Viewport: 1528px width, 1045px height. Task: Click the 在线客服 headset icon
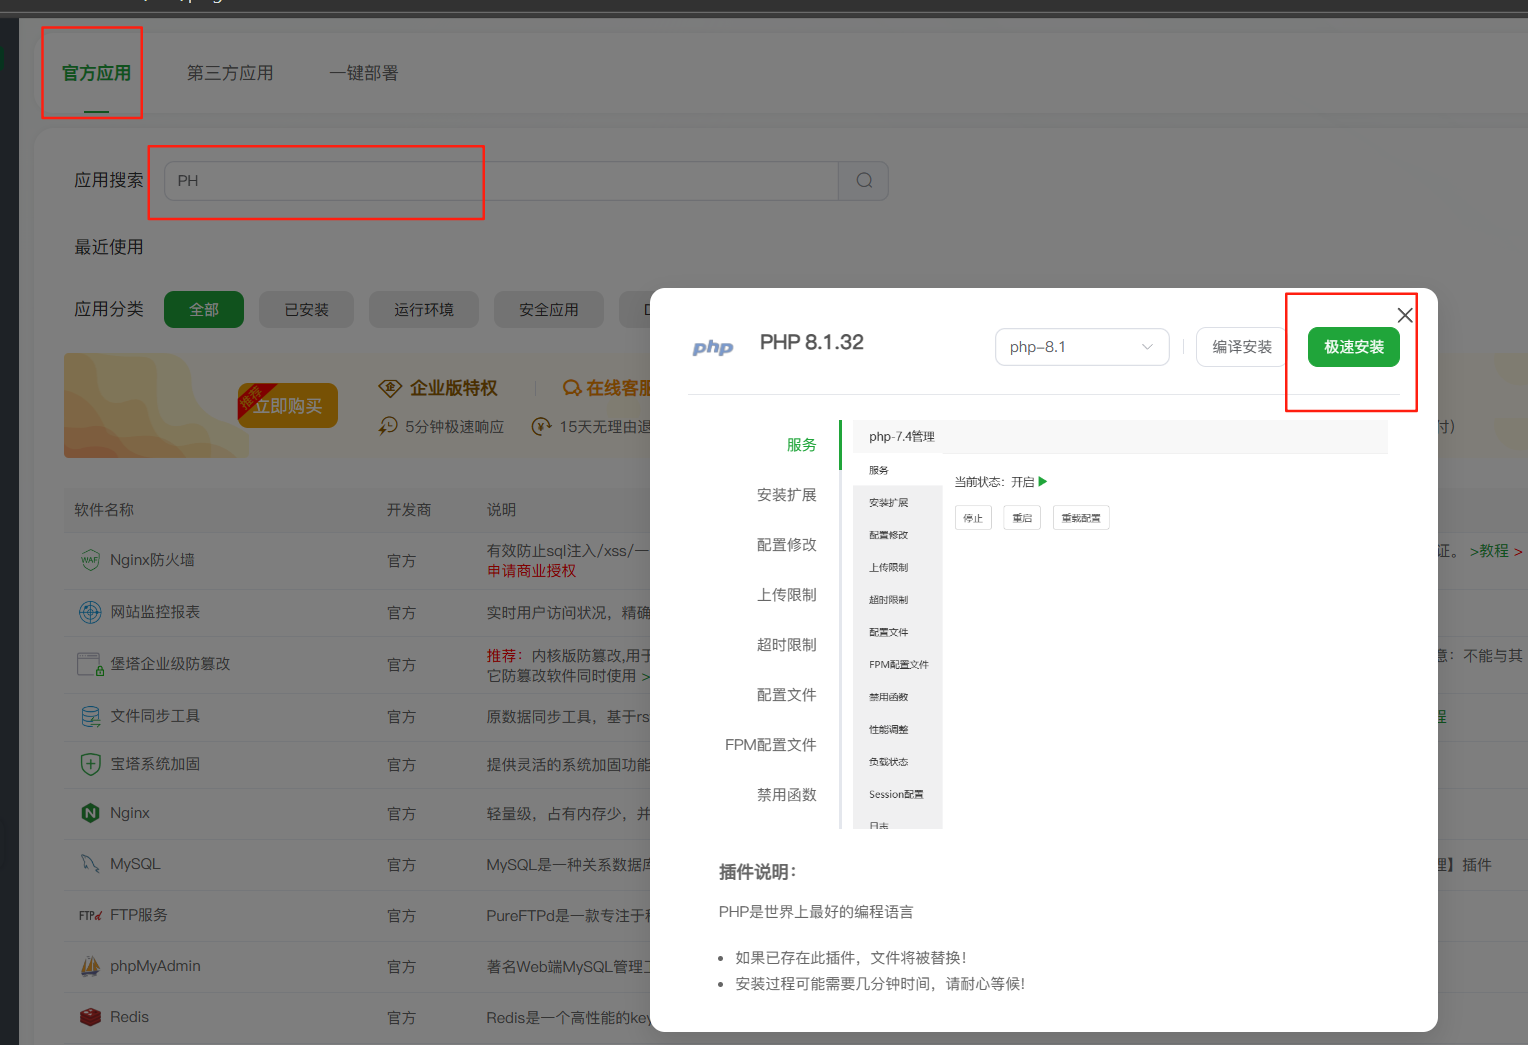(x=572, y=388)
